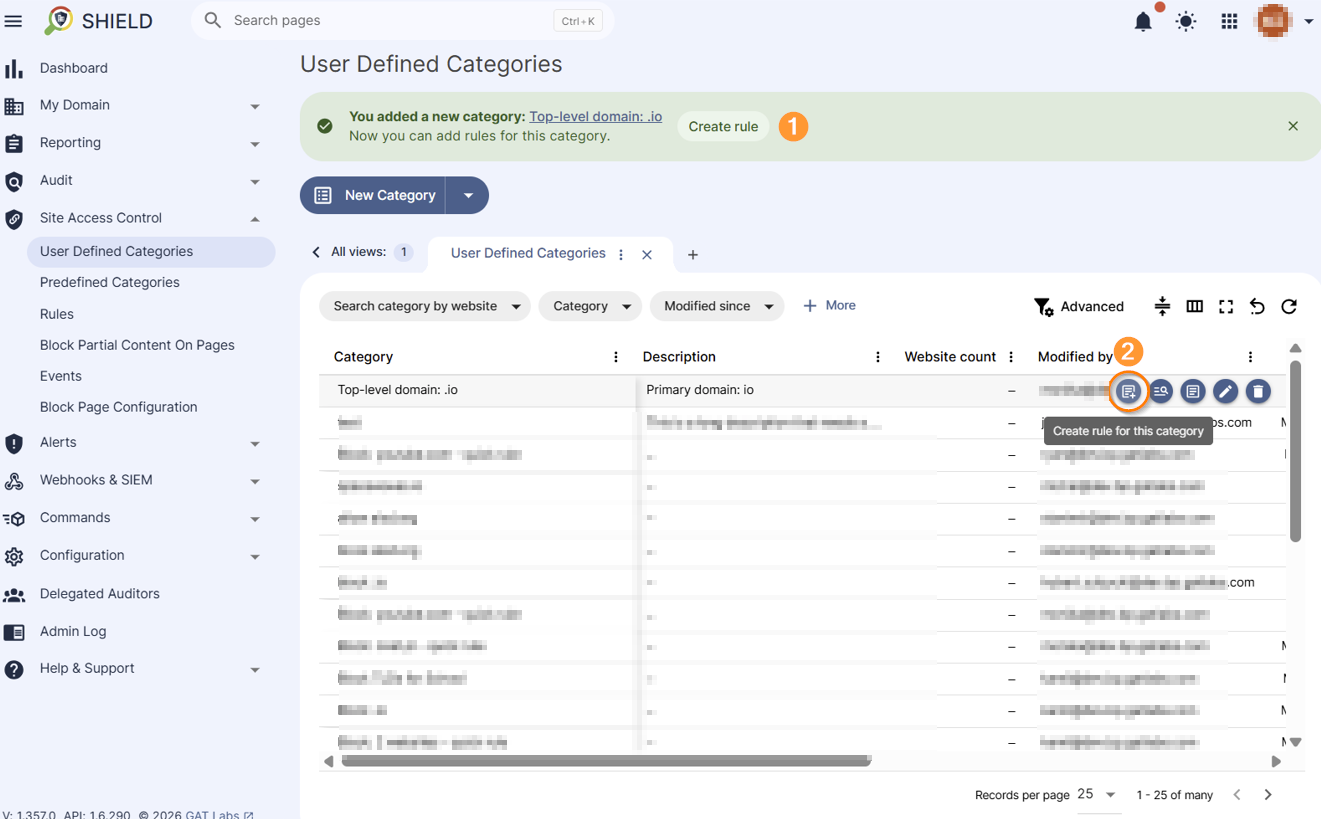The image size is (1321, 819).
Task: Click the search-list icon in the .io row
Action: pos(1161,391)
